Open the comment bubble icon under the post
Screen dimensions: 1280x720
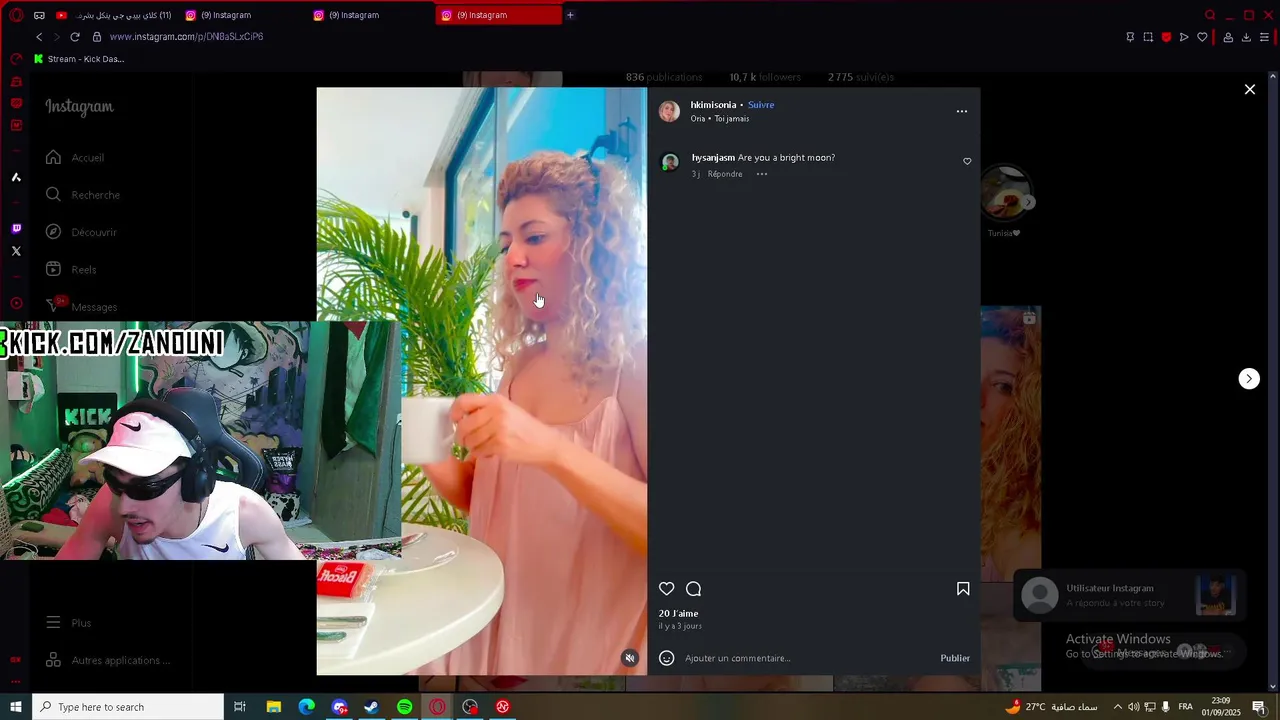694,589
